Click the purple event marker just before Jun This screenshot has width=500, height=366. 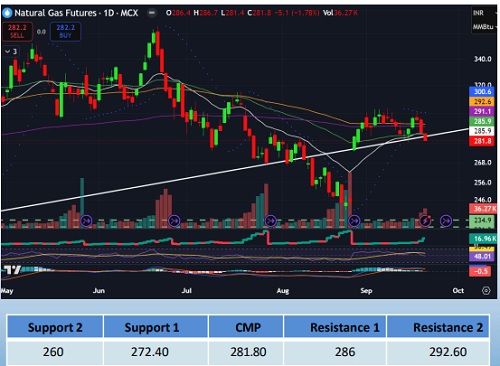(86, 221)
